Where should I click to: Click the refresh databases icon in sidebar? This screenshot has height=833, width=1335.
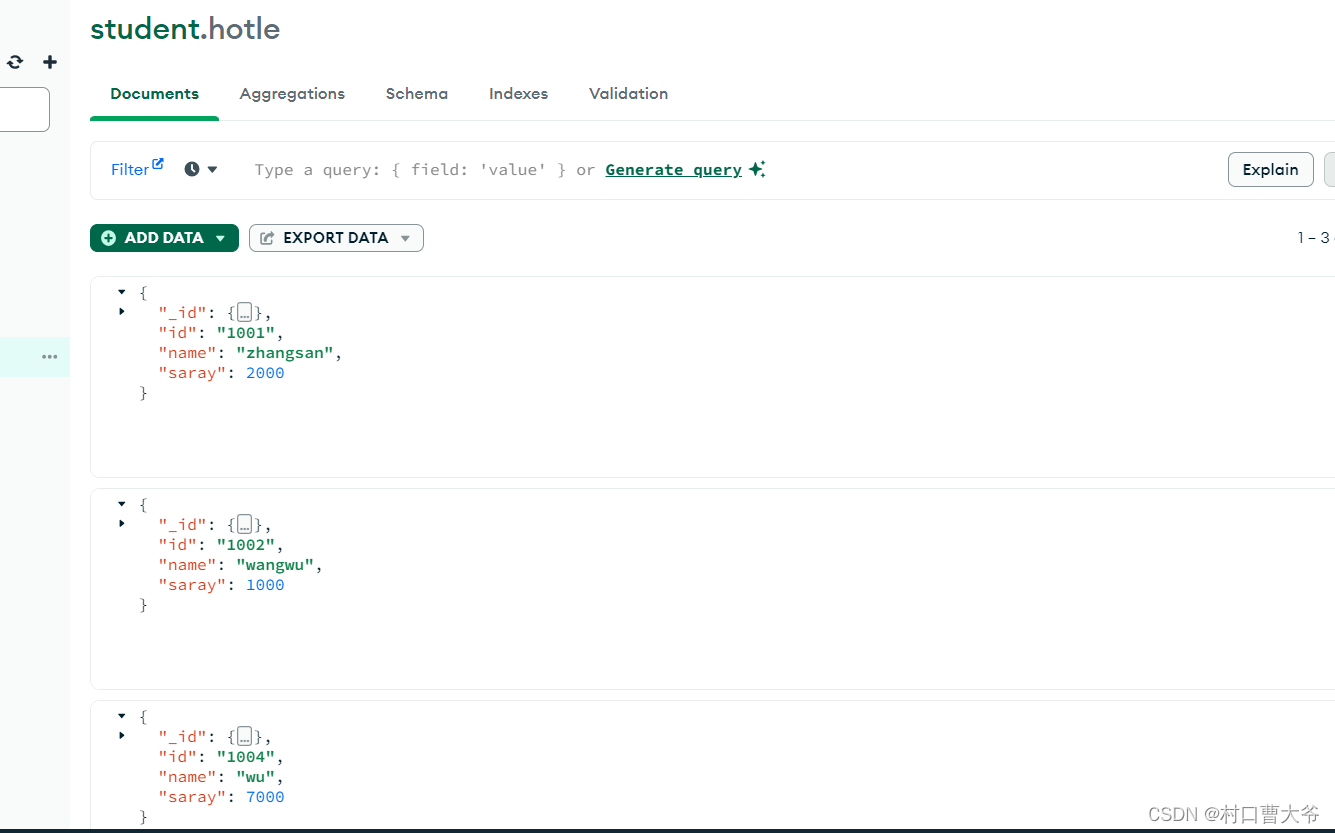tap(15, 62)
